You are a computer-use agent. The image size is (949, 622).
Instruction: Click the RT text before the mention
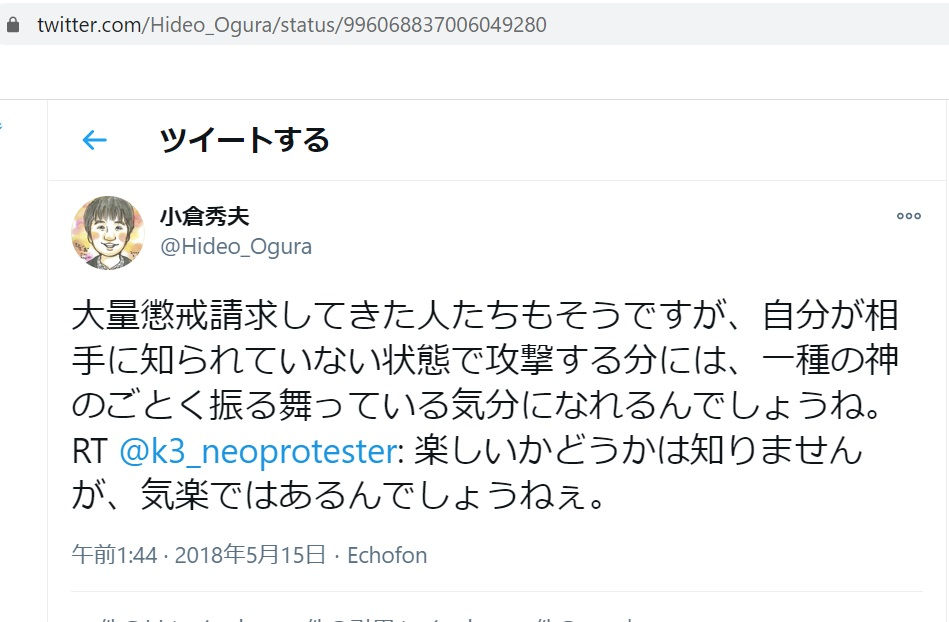pyautogui.click(x=88, y=451)
